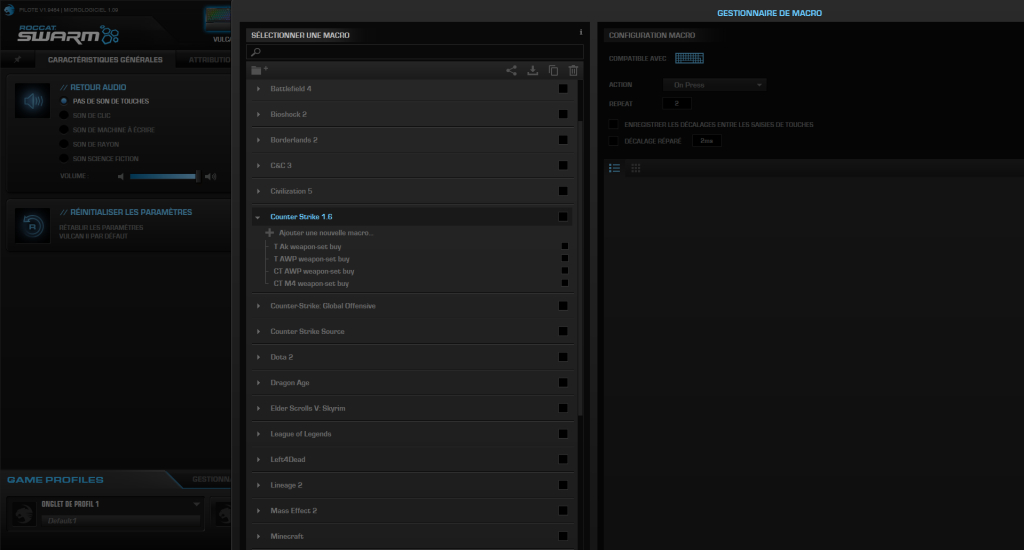Select Pas de son de touches radio
Image resolution: width=1024 pixels, height=550 pixels.
[64, 101]
